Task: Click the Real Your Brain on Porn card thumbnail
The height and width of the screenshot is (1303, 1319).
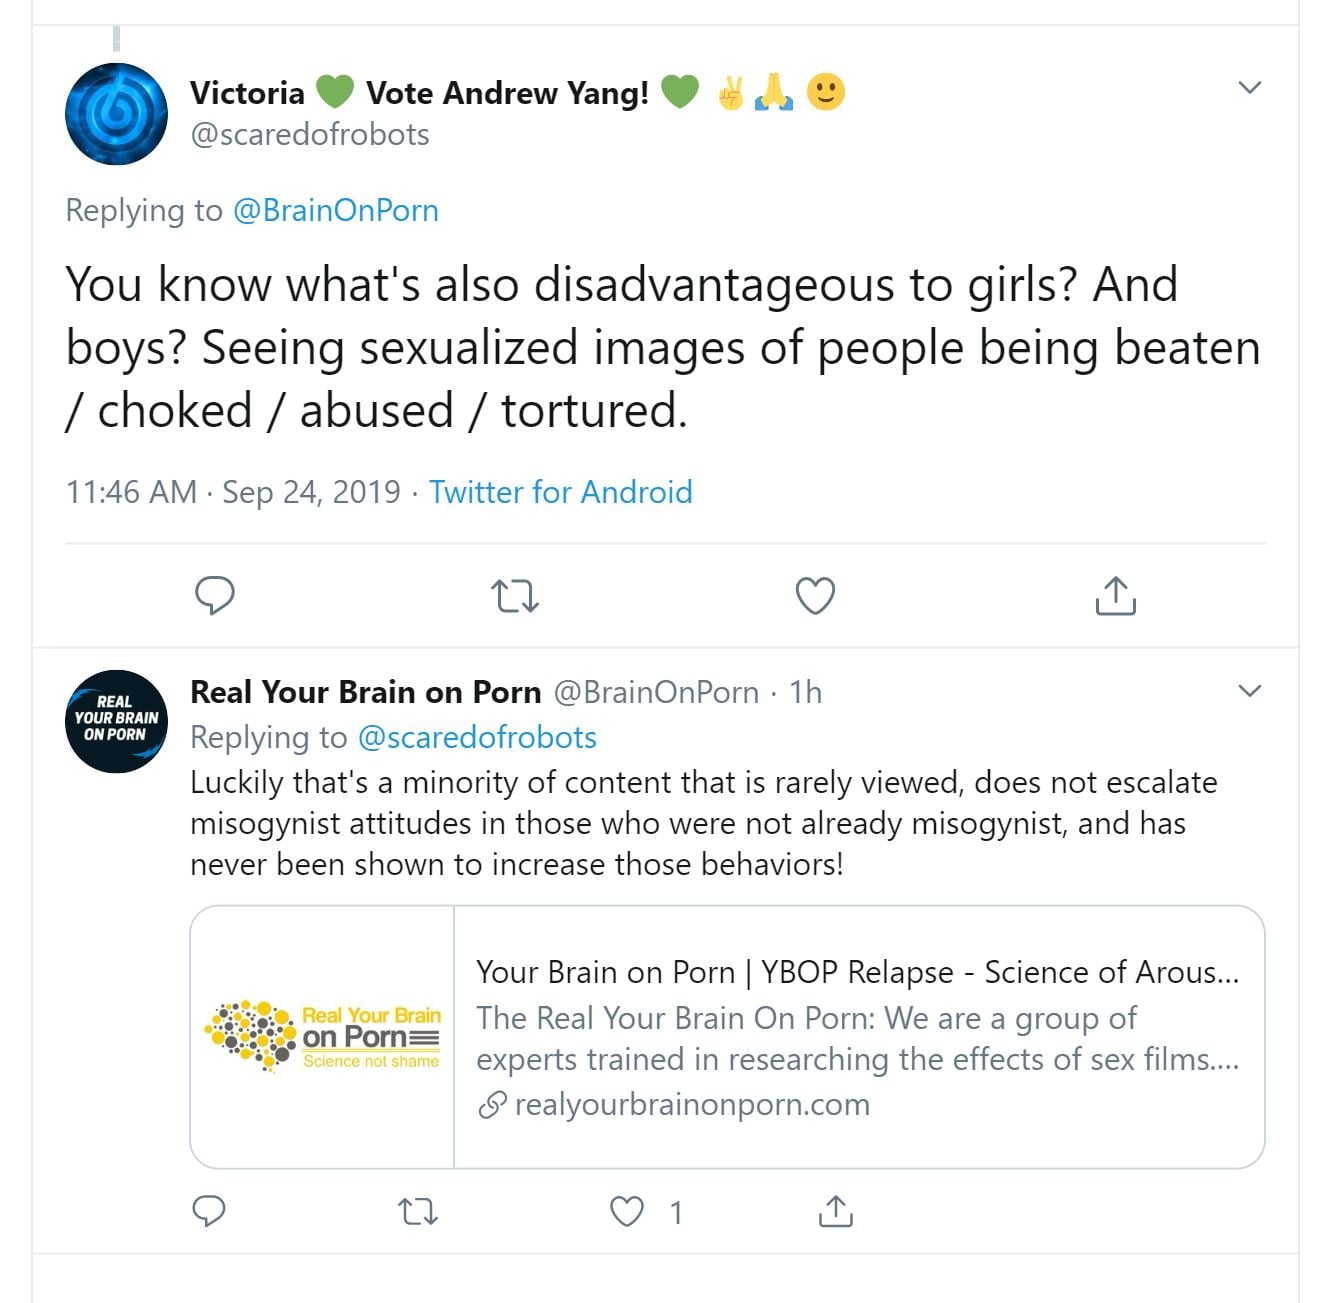Action: pos(322,1037)
